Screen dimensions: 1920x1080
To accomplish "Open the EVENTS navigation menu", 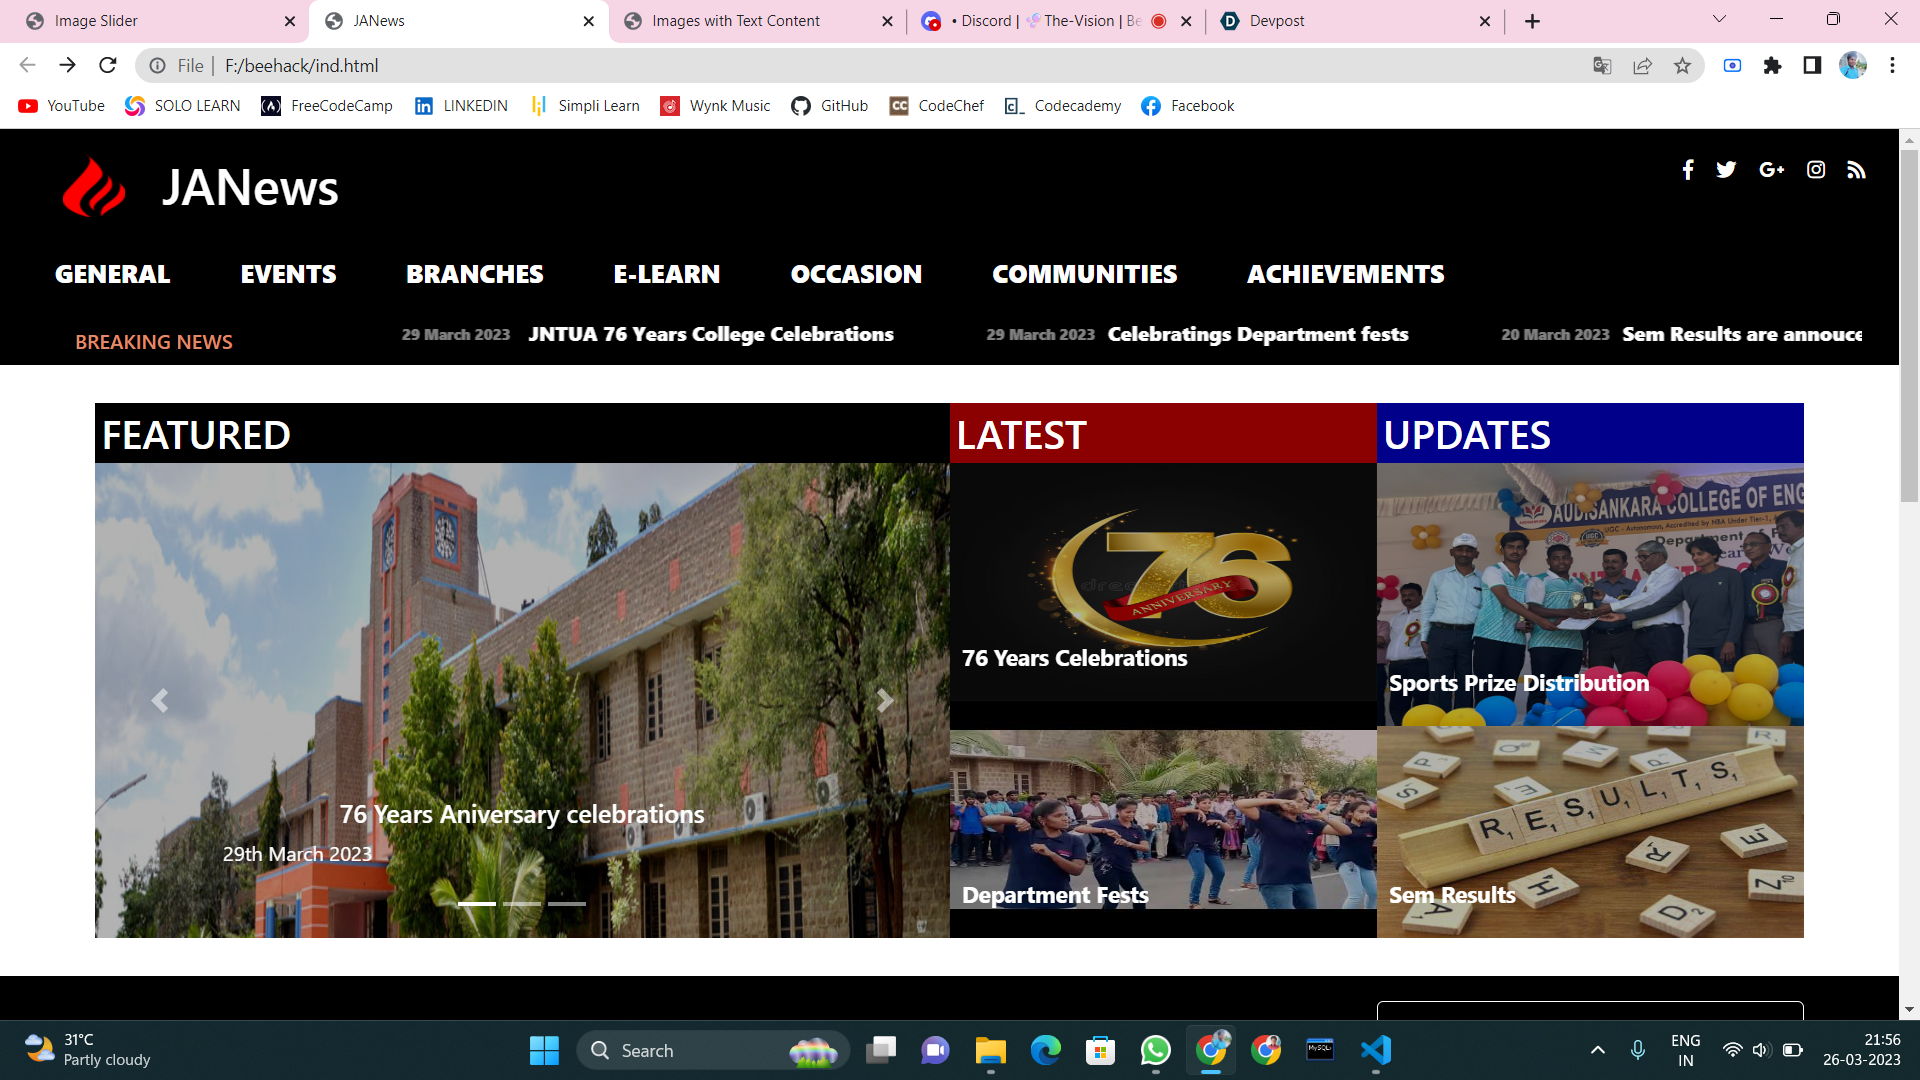I will (x=288, y=274).
